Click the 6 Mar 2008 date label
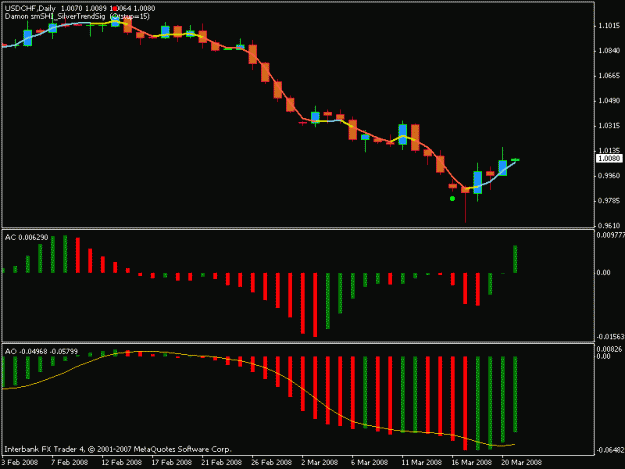 click(369, 463)
